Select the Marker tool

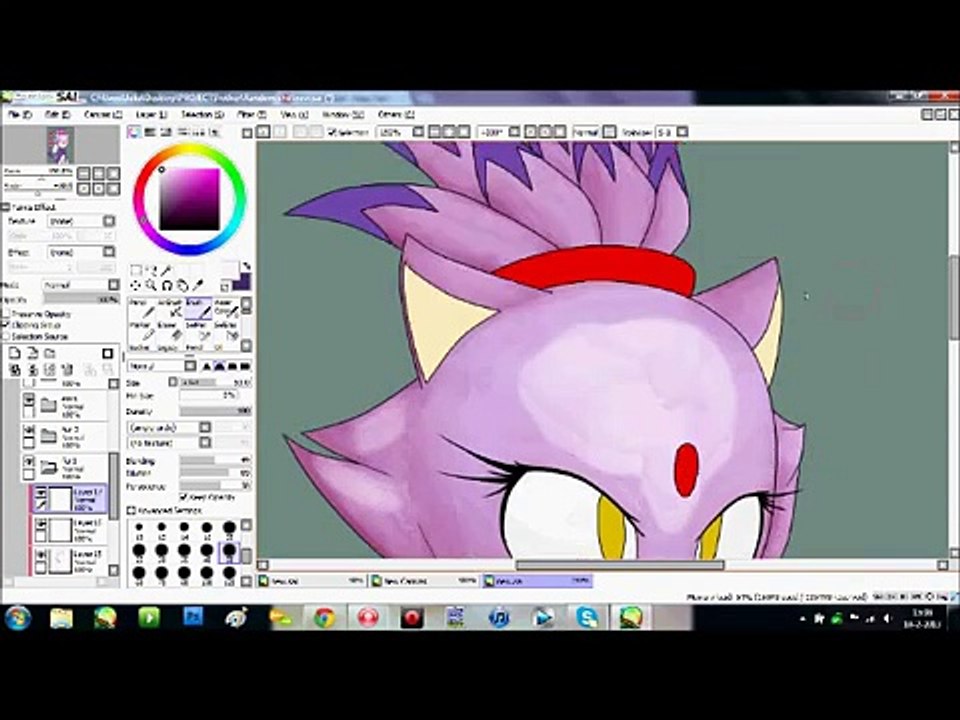point(143,332)
